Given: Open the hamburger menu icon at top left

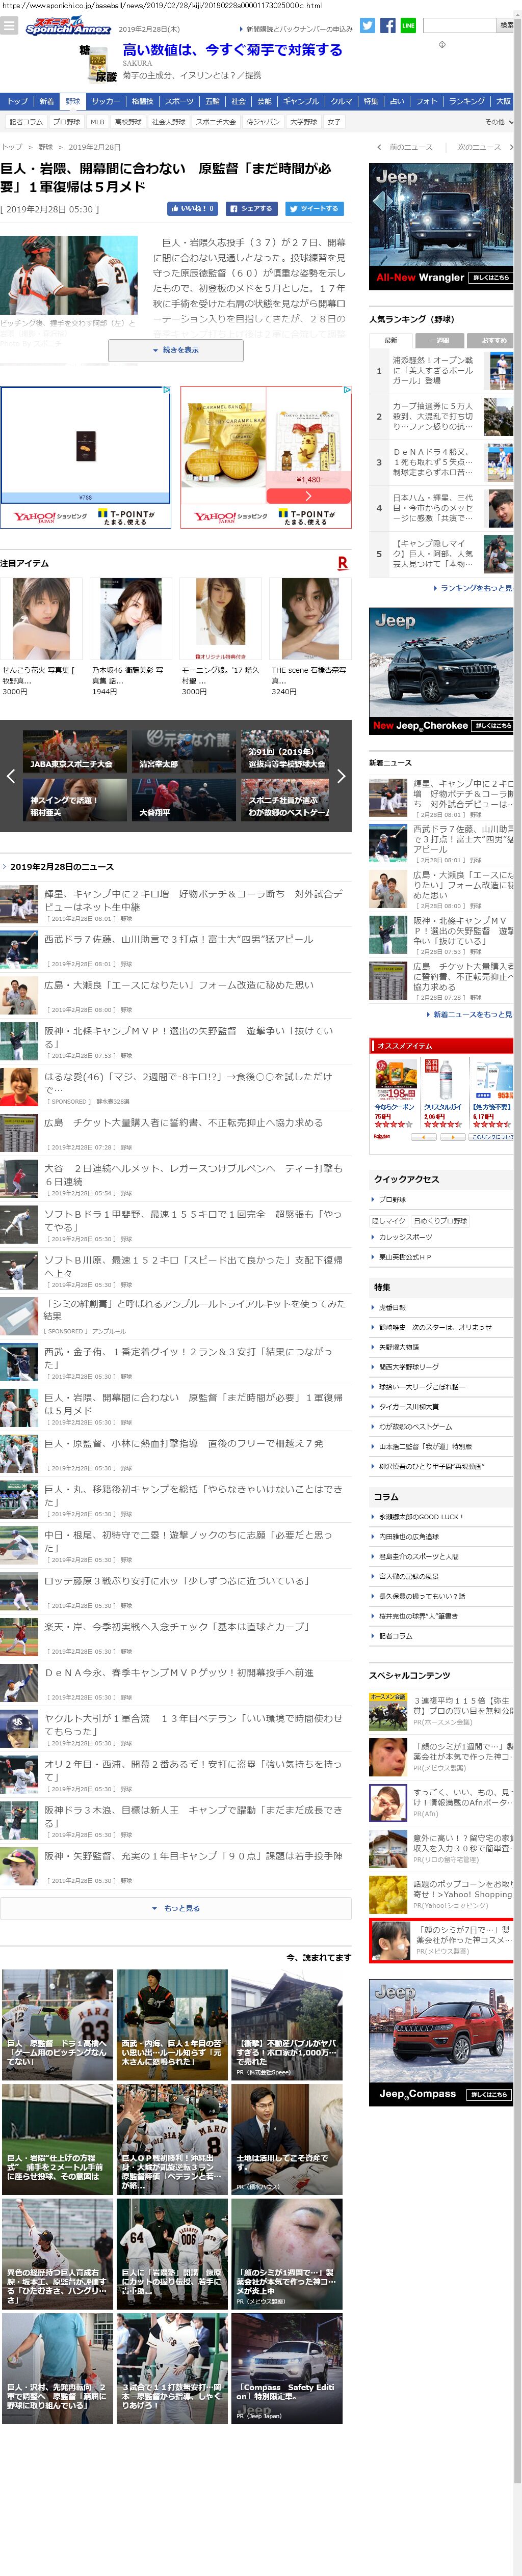Looking at the screenshot, I should point(9,26).
